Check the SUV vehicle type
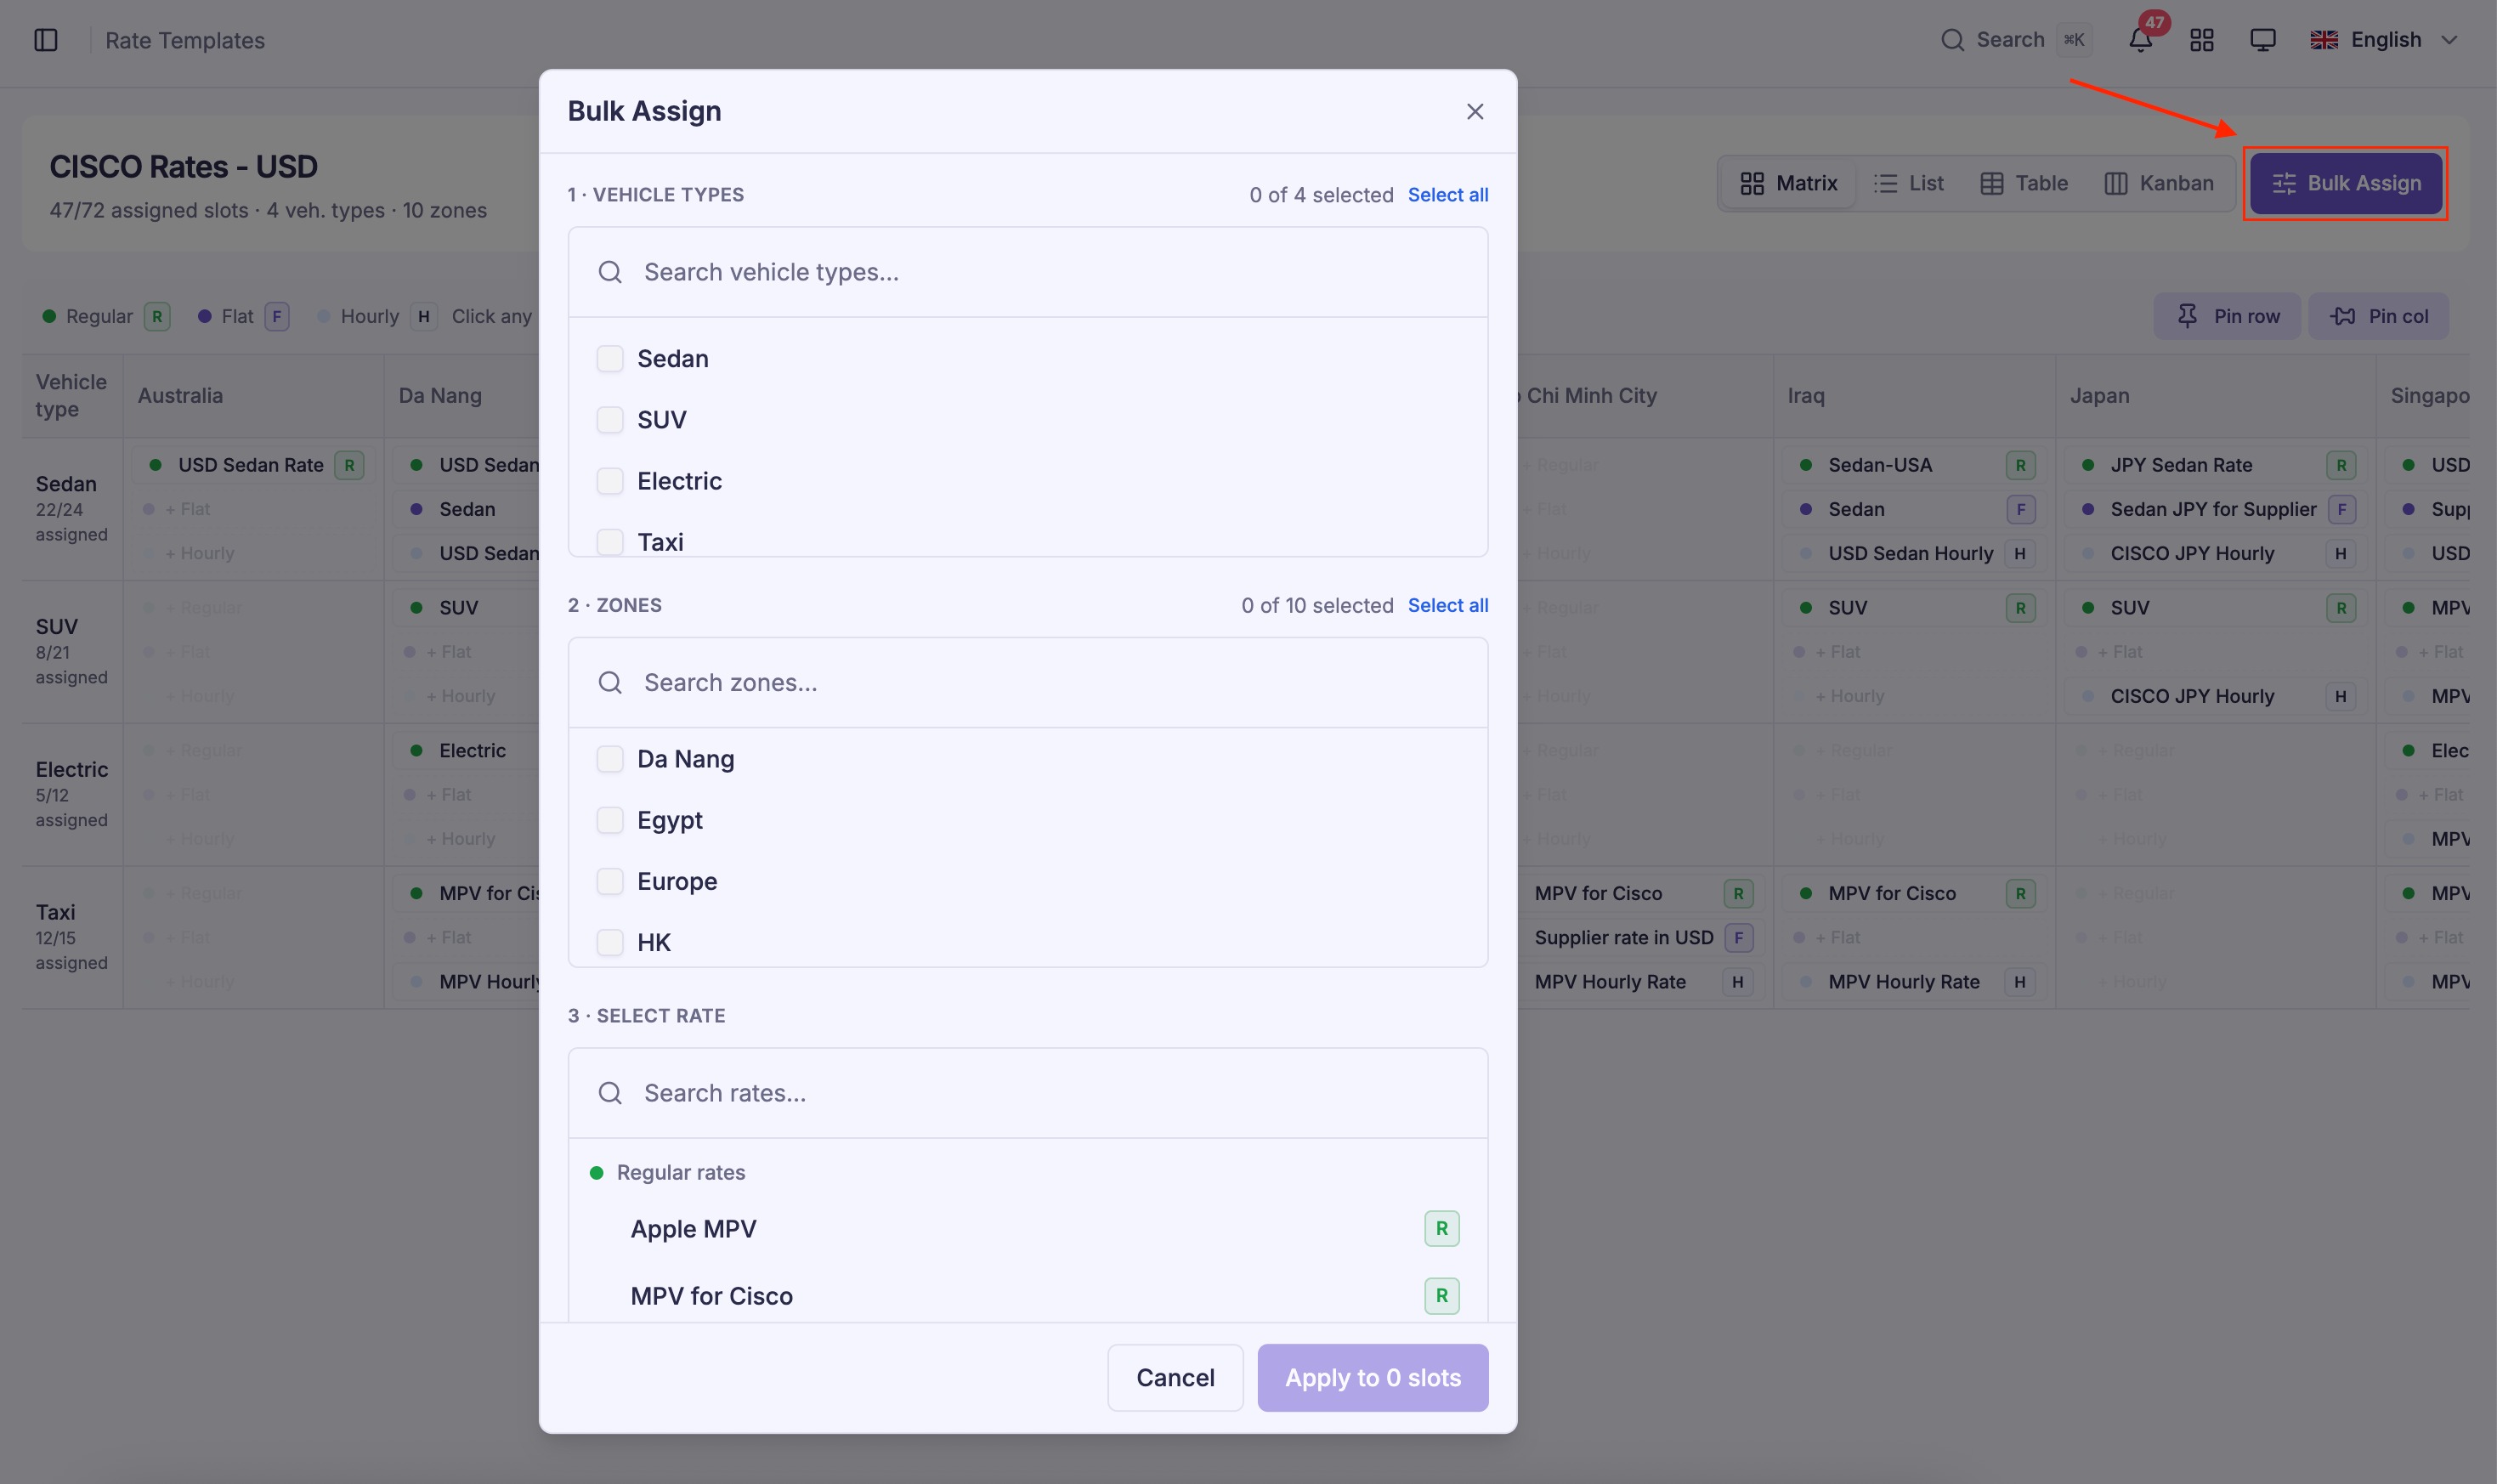 tap(610, 419)
